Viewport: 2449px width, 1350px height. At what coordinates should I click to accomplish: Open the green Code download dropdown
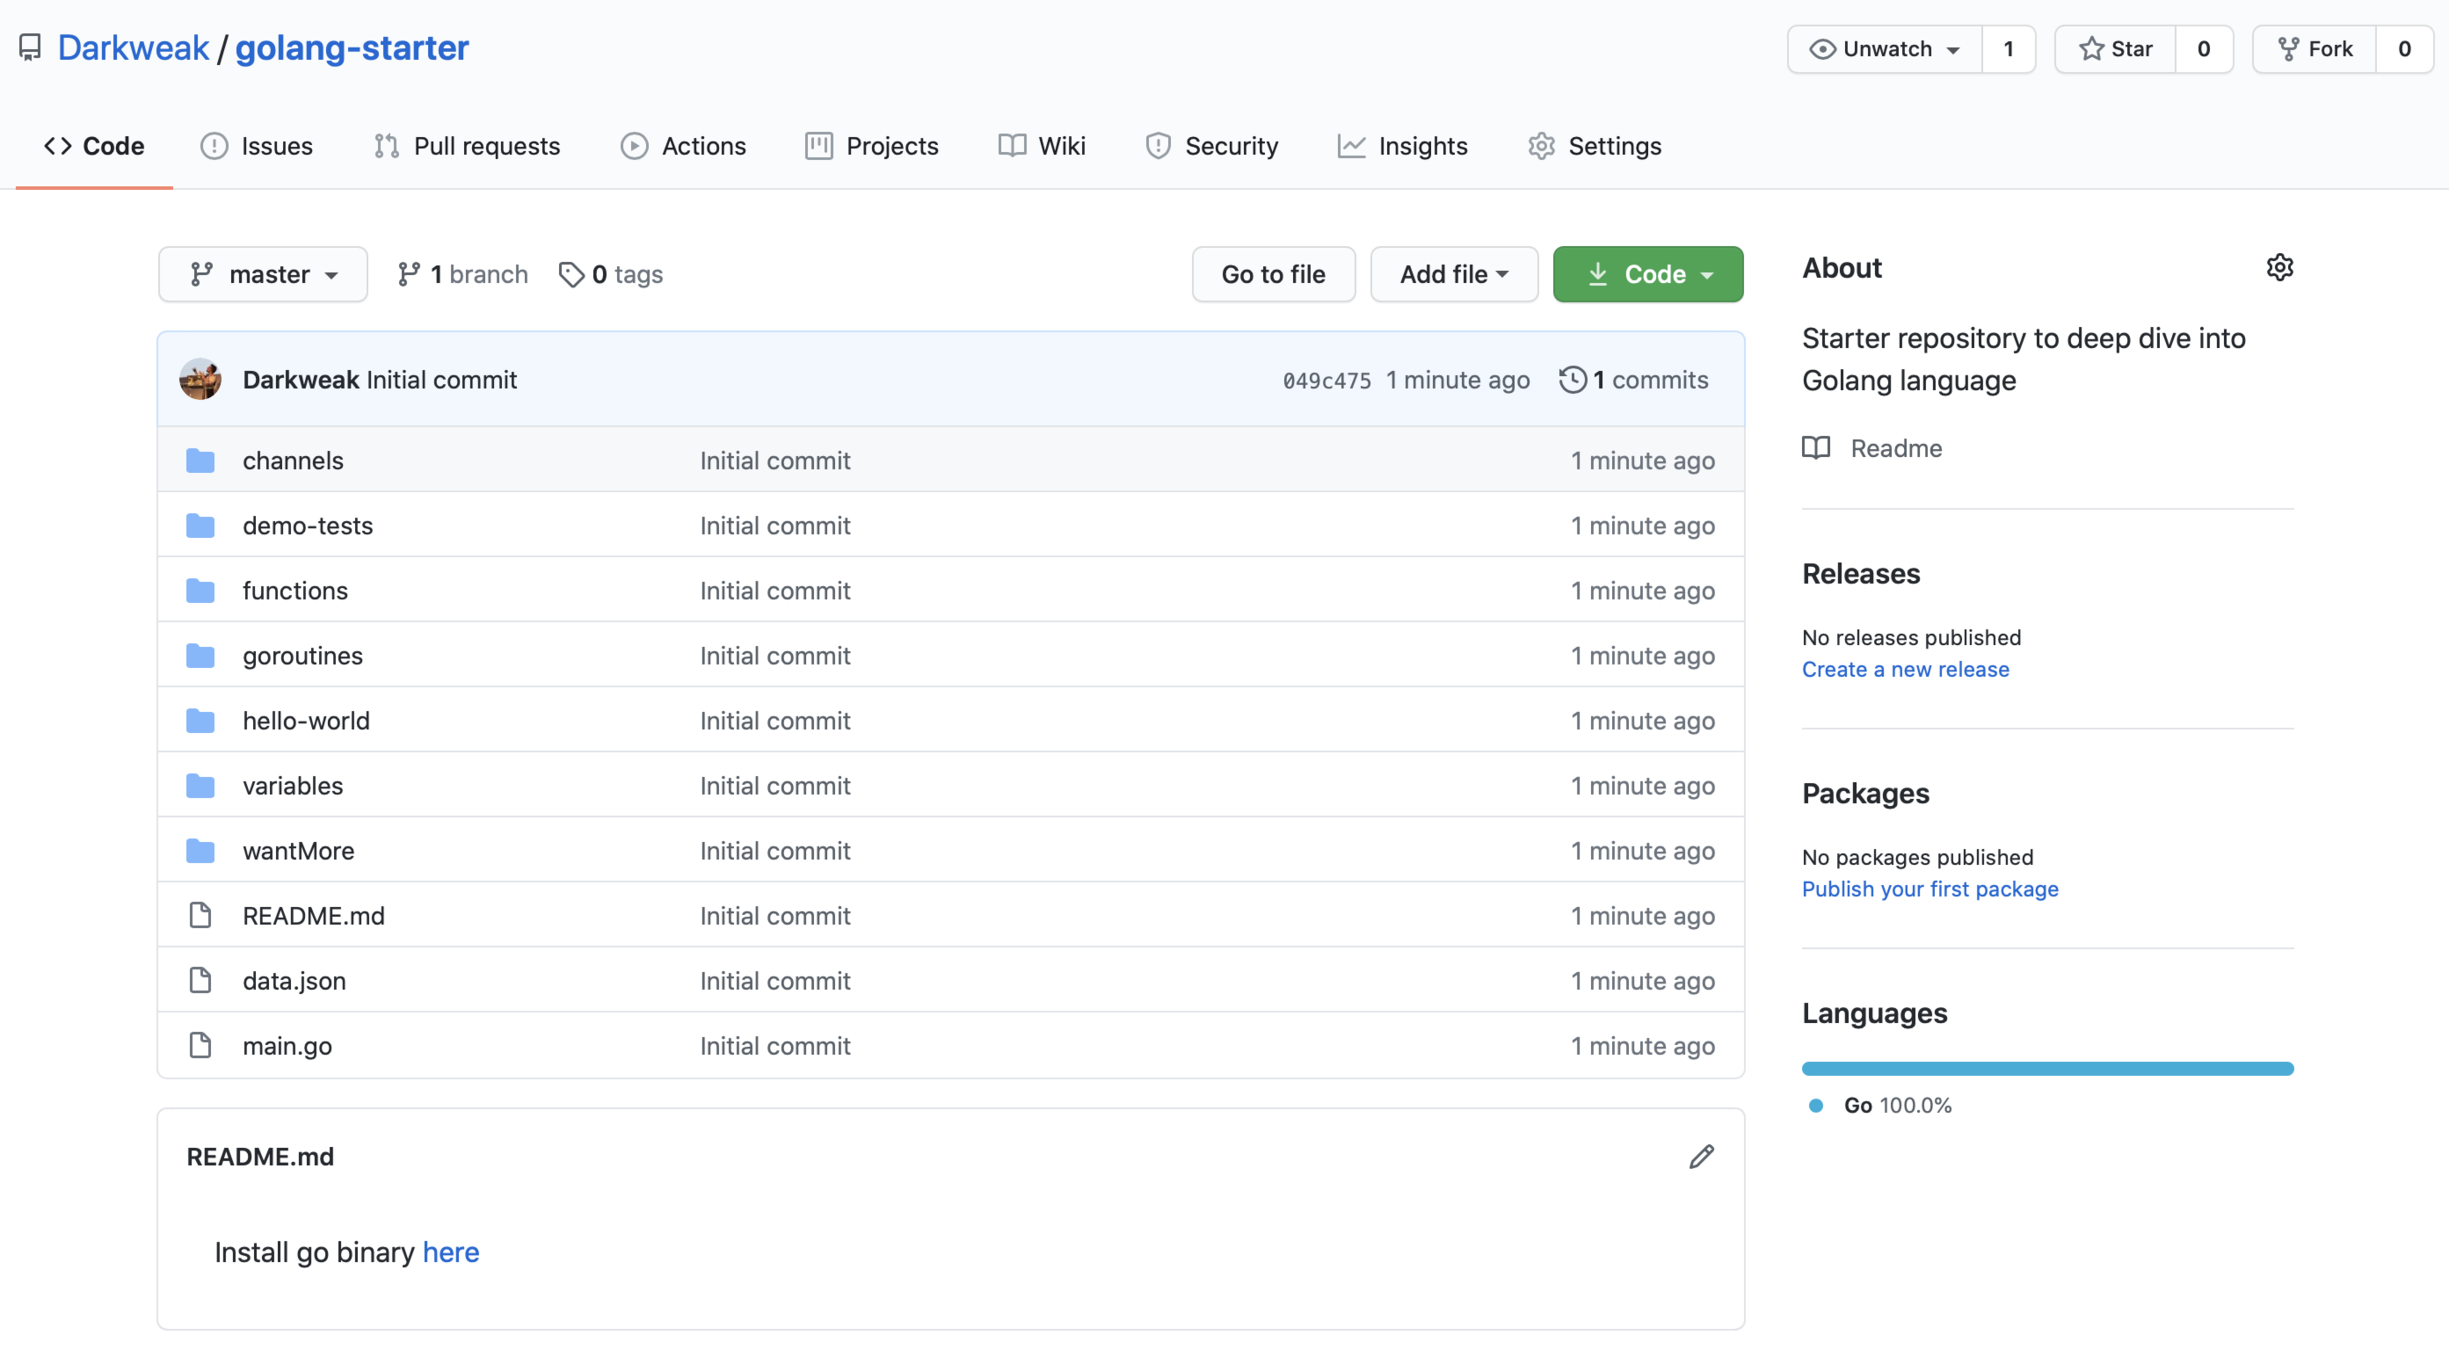(x=1647, y=274)
